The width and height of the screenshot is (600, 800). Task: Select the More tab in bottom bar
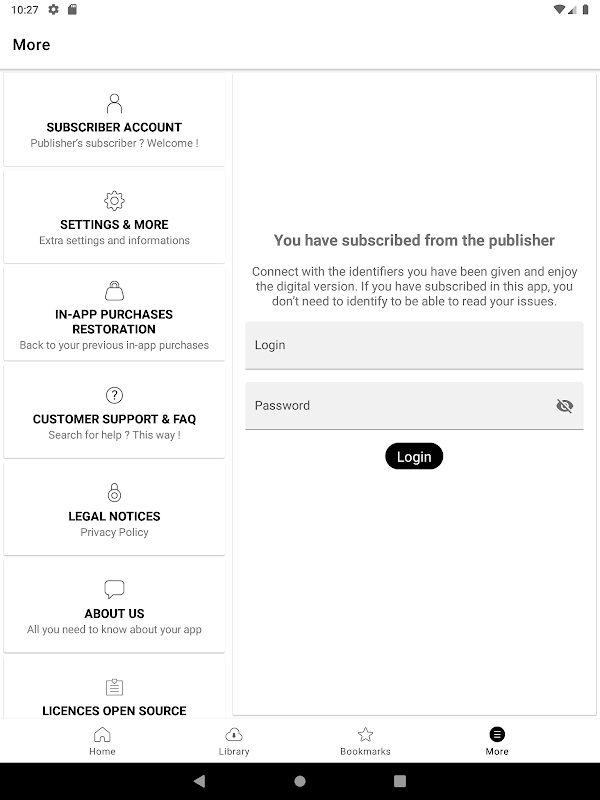(x=497, y=741)
